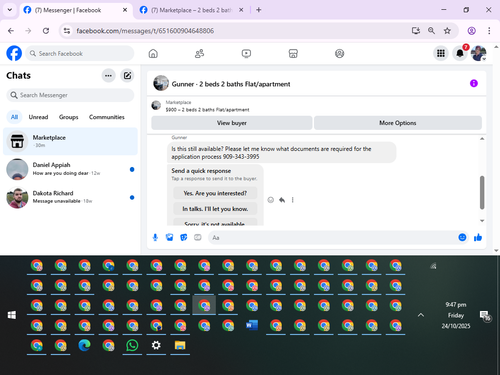
Task: Open Settings gear from taskbar
Action: tap(156, 345)
